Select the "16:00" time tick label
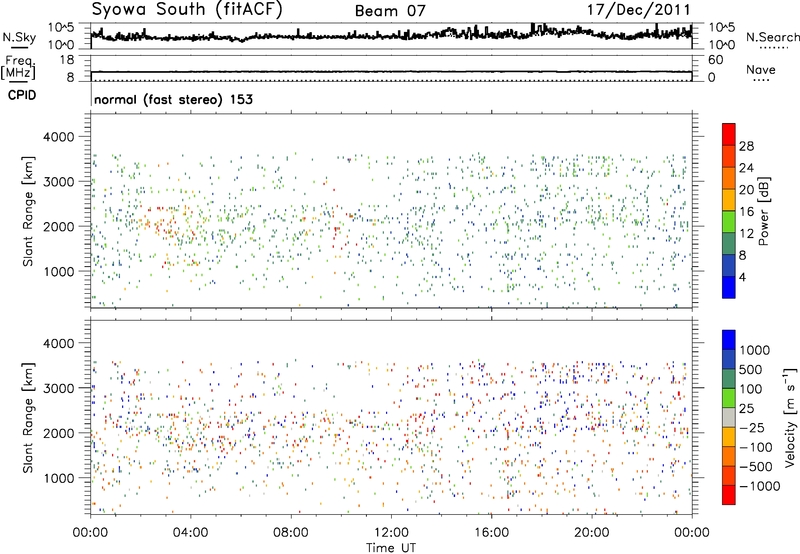The height and width of the screenshot is (554, 800). [x=491, y=533]
